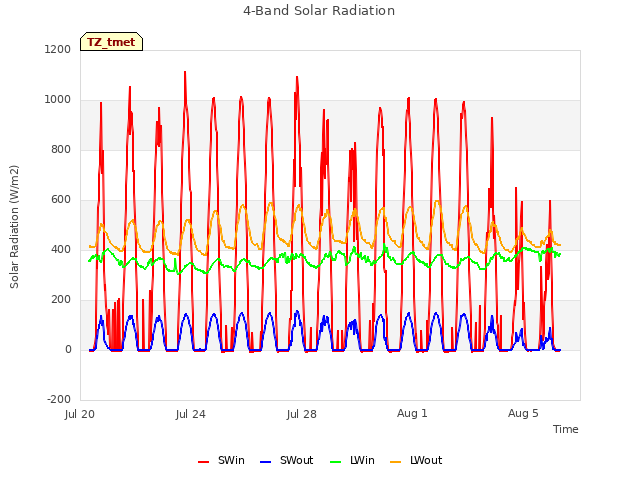Click the Jul 28 x-axis tick label
This screenshot has width=640, height=480.
click(302, 414)
